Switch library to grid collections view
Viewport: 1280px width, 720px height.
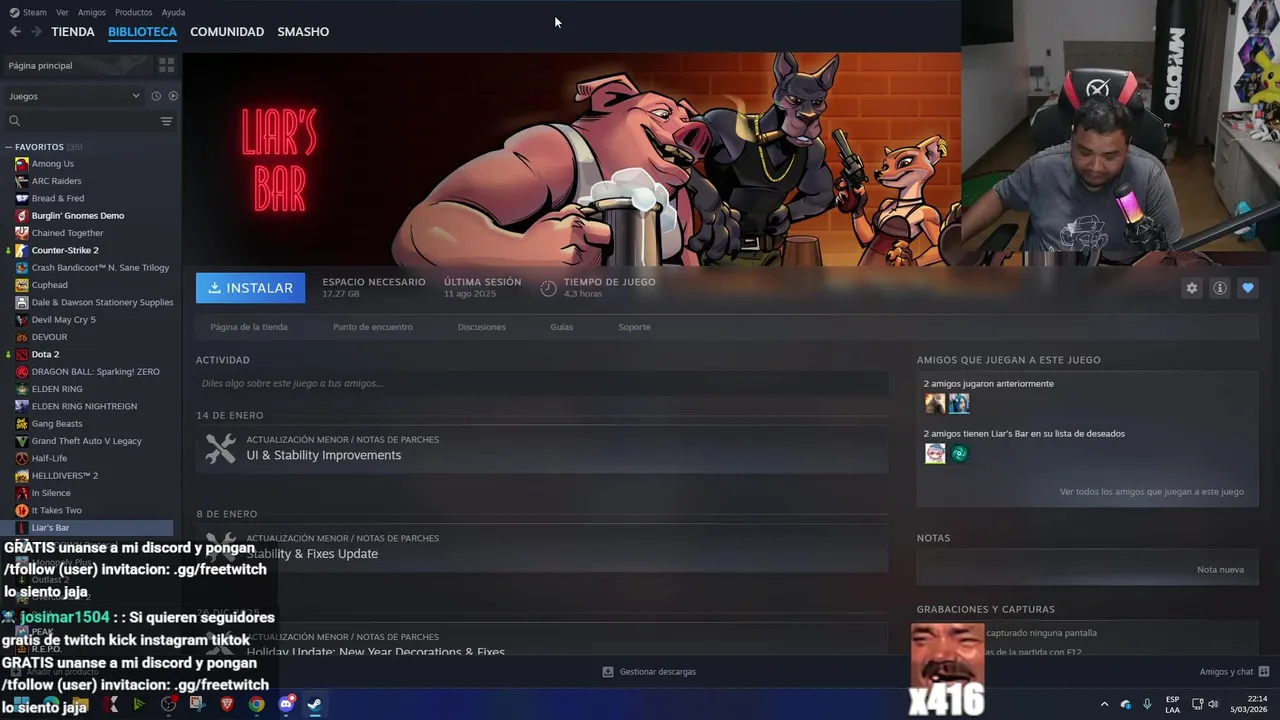tap(166, 65)
